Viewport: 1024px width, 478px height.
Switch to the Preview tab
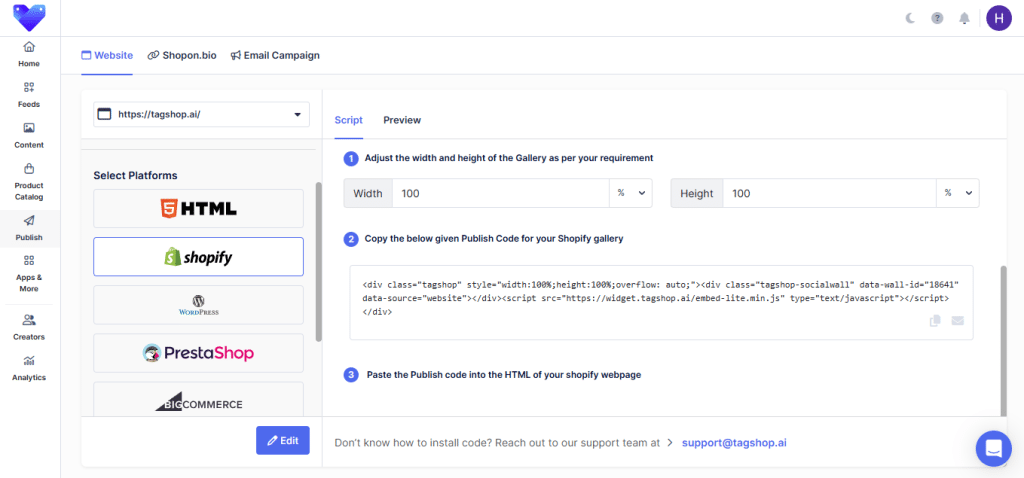[x=402, y=120]
